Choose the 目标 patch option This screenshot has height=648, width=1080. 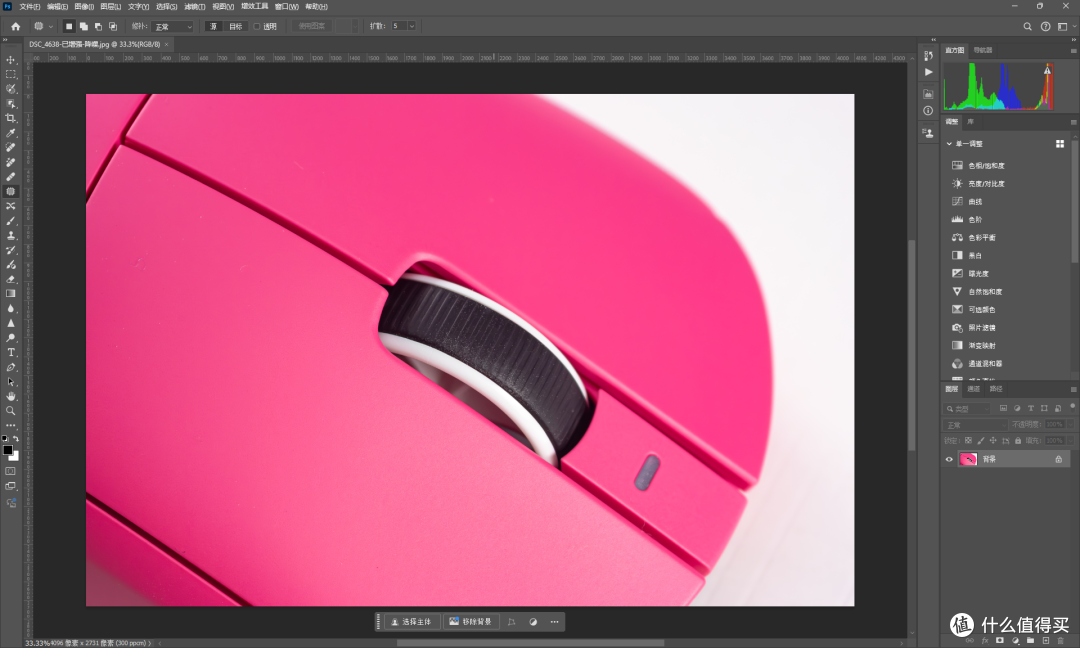tap(236, 26)
